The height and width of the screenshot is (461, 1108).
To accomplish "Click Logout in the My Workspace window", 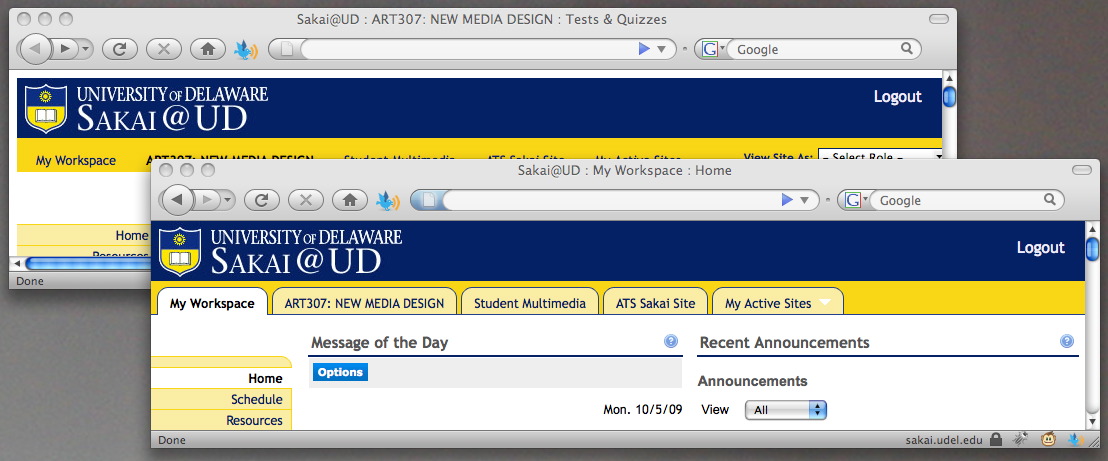I will tap(1041, 247).
